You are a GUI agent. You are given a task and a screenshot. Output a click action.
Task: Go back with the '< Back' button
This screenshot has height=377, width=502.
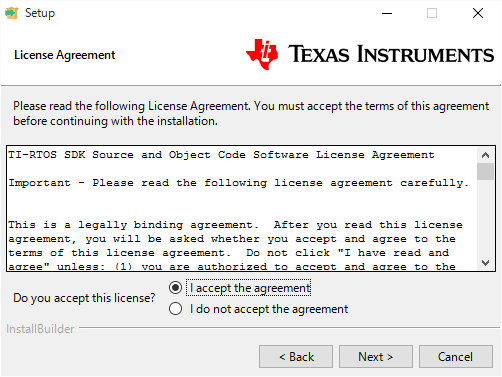296,357
